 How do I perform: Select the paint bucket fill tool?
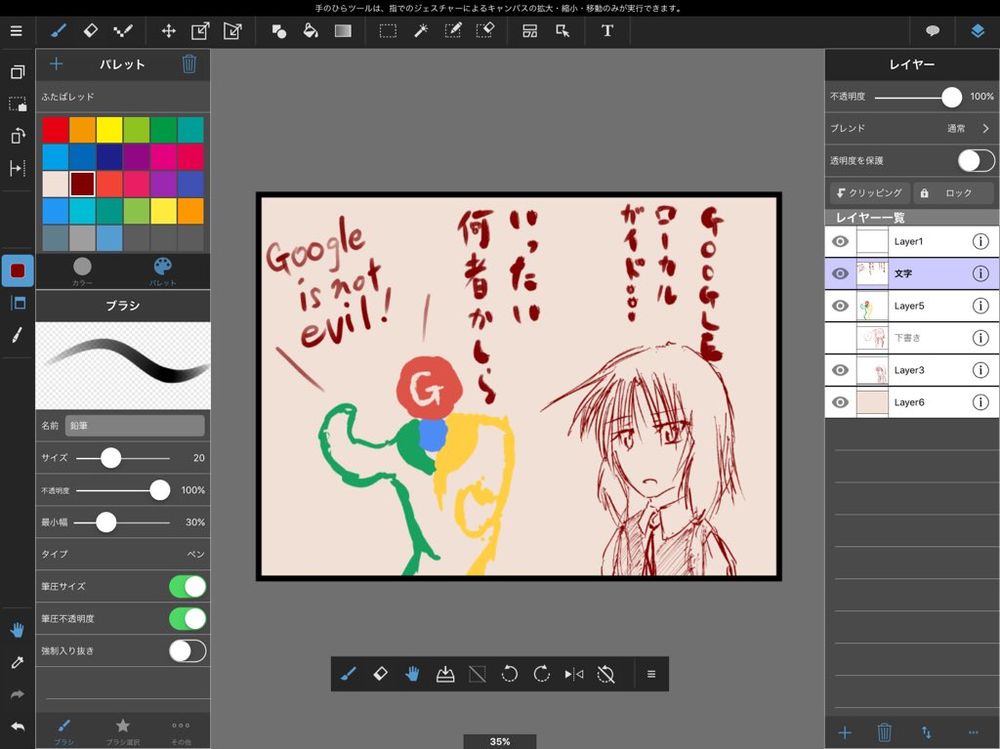click(311, 31)
